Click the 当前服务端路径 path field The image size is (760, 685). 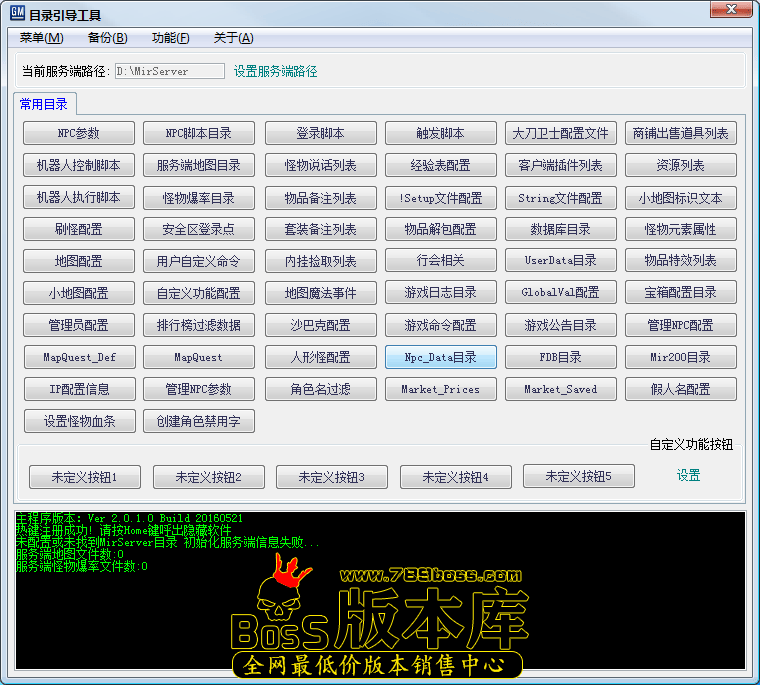point(169,71)
